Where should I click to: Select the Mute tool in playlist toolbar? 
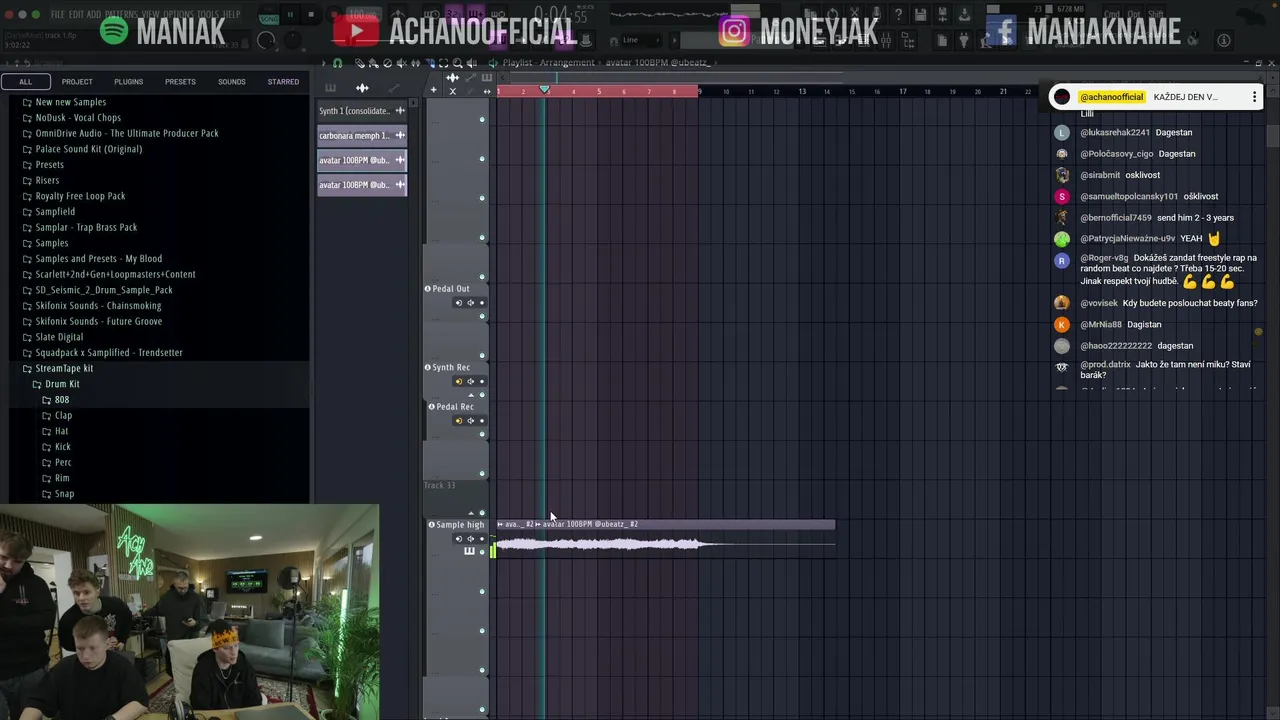click(401, 63)
